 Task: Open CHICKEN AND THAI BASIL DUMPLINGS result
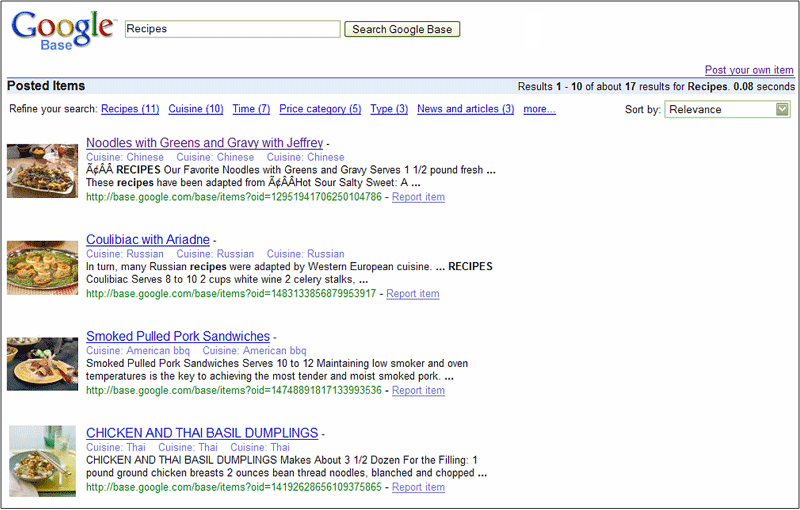coord(202,433)
